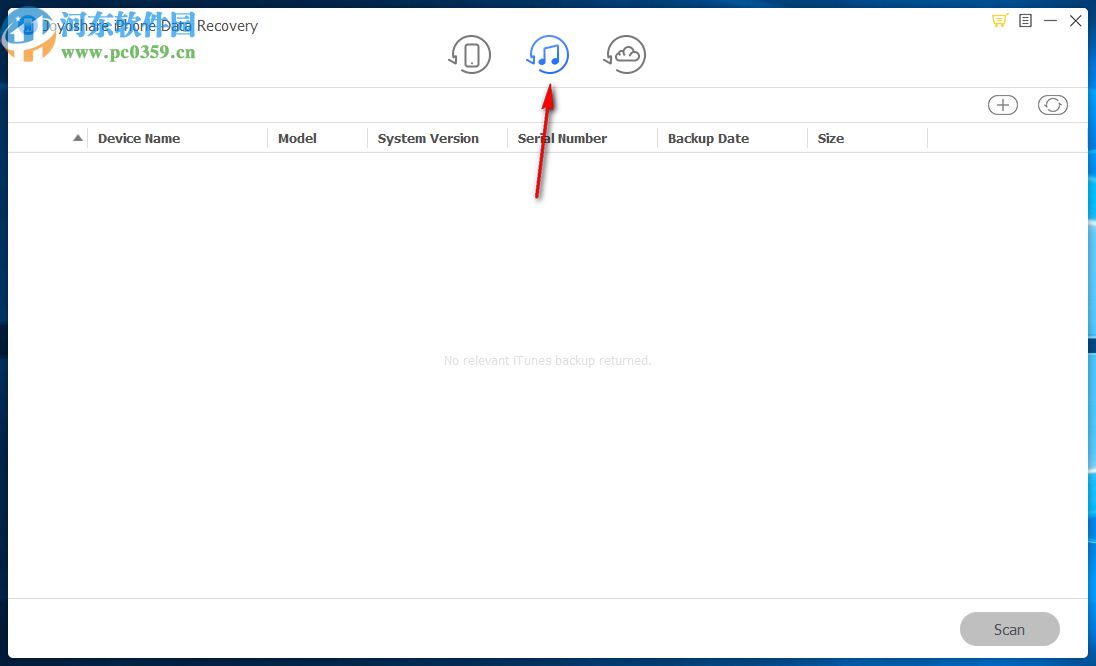This screenshot has width=1096, height=666.
Task: Select the Recover from iCloud icon
Action: 624,54
